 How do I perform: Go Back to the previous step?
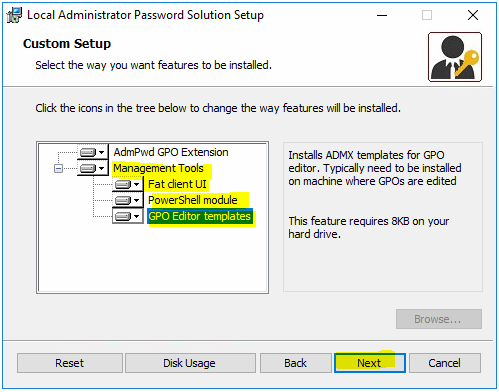(x=295, y=363)
